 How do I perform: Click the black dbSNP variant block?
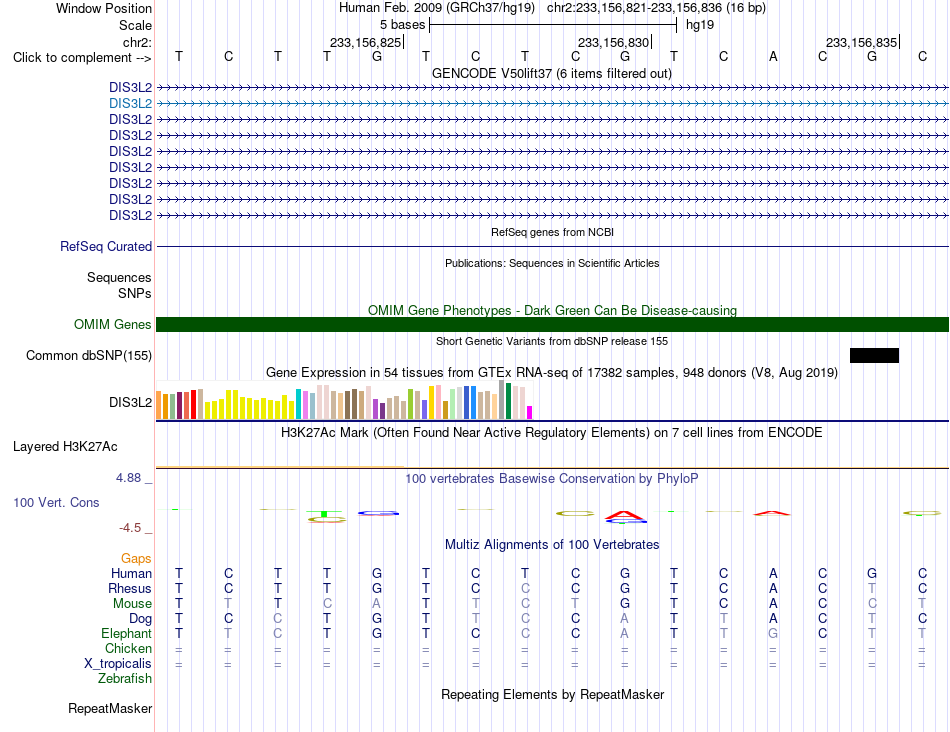point(874,355)
